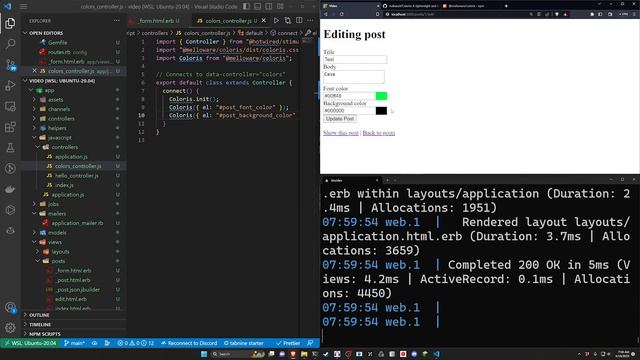Collapse the mailers folder
The height and width of the screenshot is (360, 640).
click(x=57, y=213)
